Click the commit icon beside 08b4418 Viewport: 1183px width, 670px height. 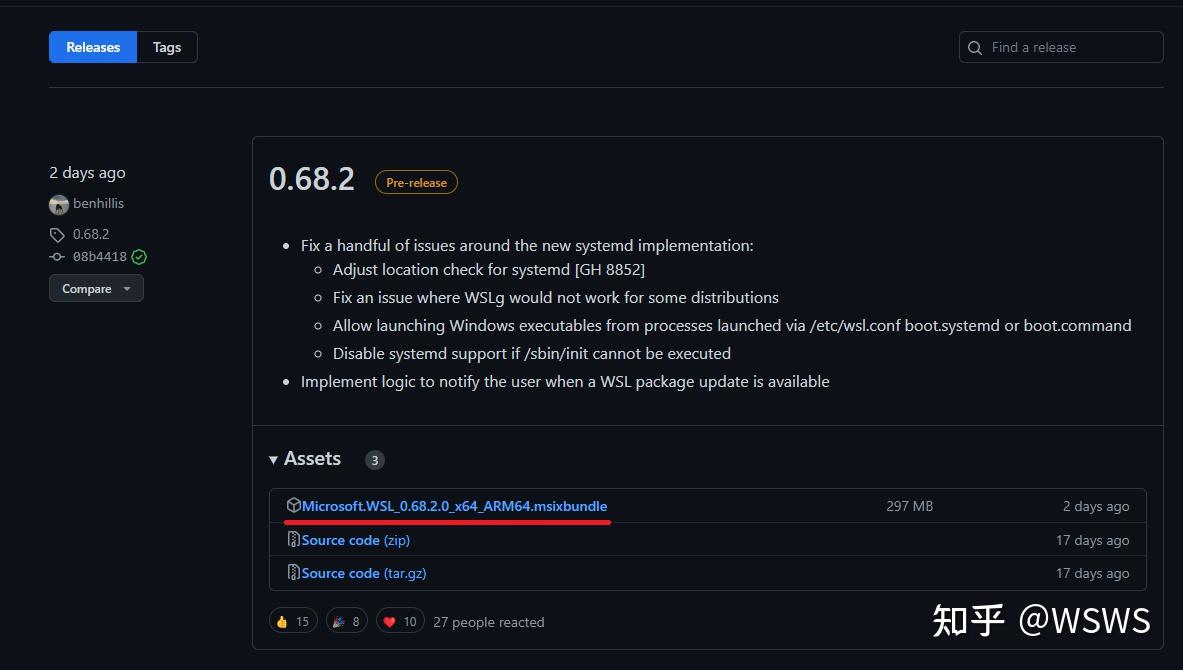coord(57,256)
